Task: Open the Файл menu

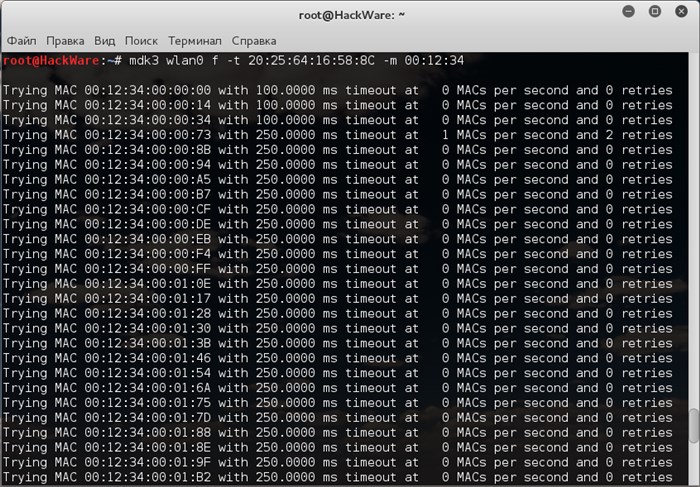Action: [21, 41]
